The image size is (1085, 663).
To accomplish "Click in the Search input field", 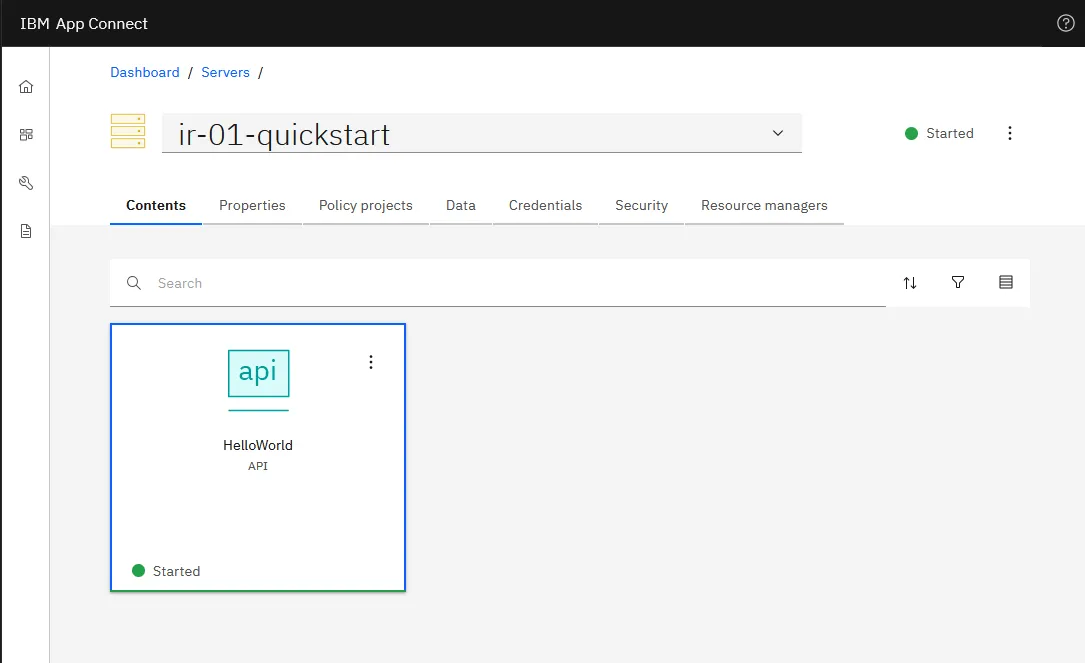I will (498, 282).
